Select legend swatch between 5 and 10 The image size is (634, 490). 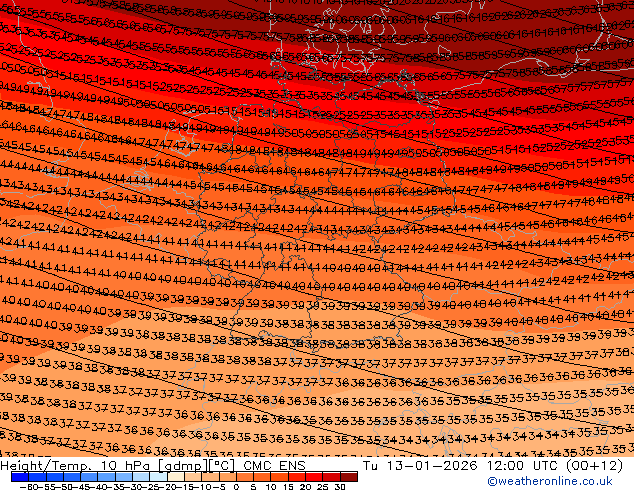262,477
